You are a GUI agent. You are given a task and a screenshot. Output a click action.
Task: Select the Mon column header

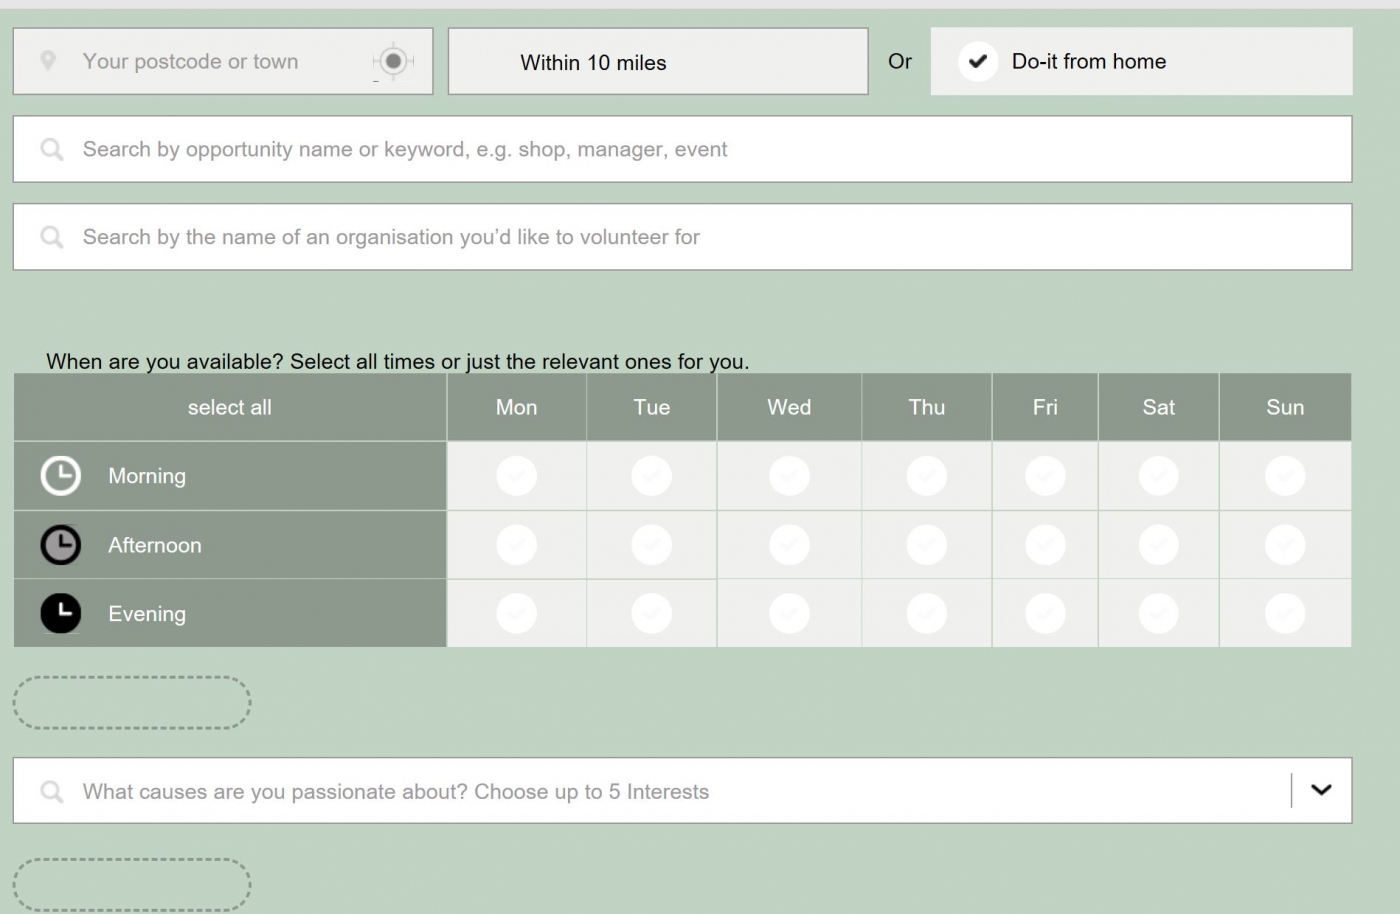coord(517,407)
